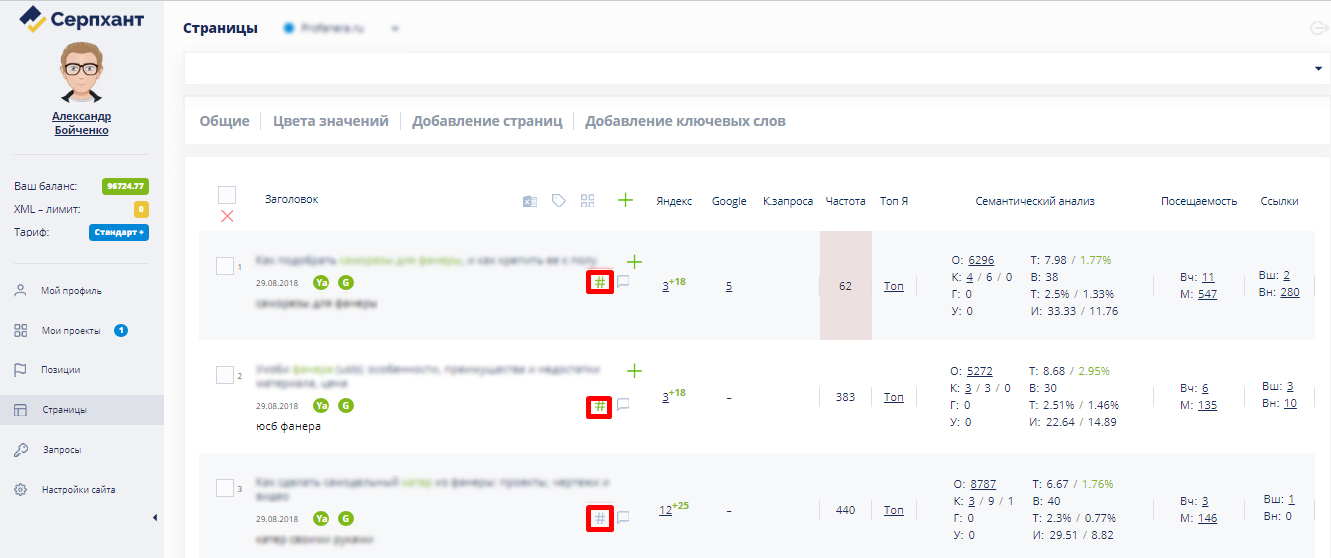Click the Excel export icon in table header
The width and height of the screenshot is (1331, 558).
tap(530, 201)
